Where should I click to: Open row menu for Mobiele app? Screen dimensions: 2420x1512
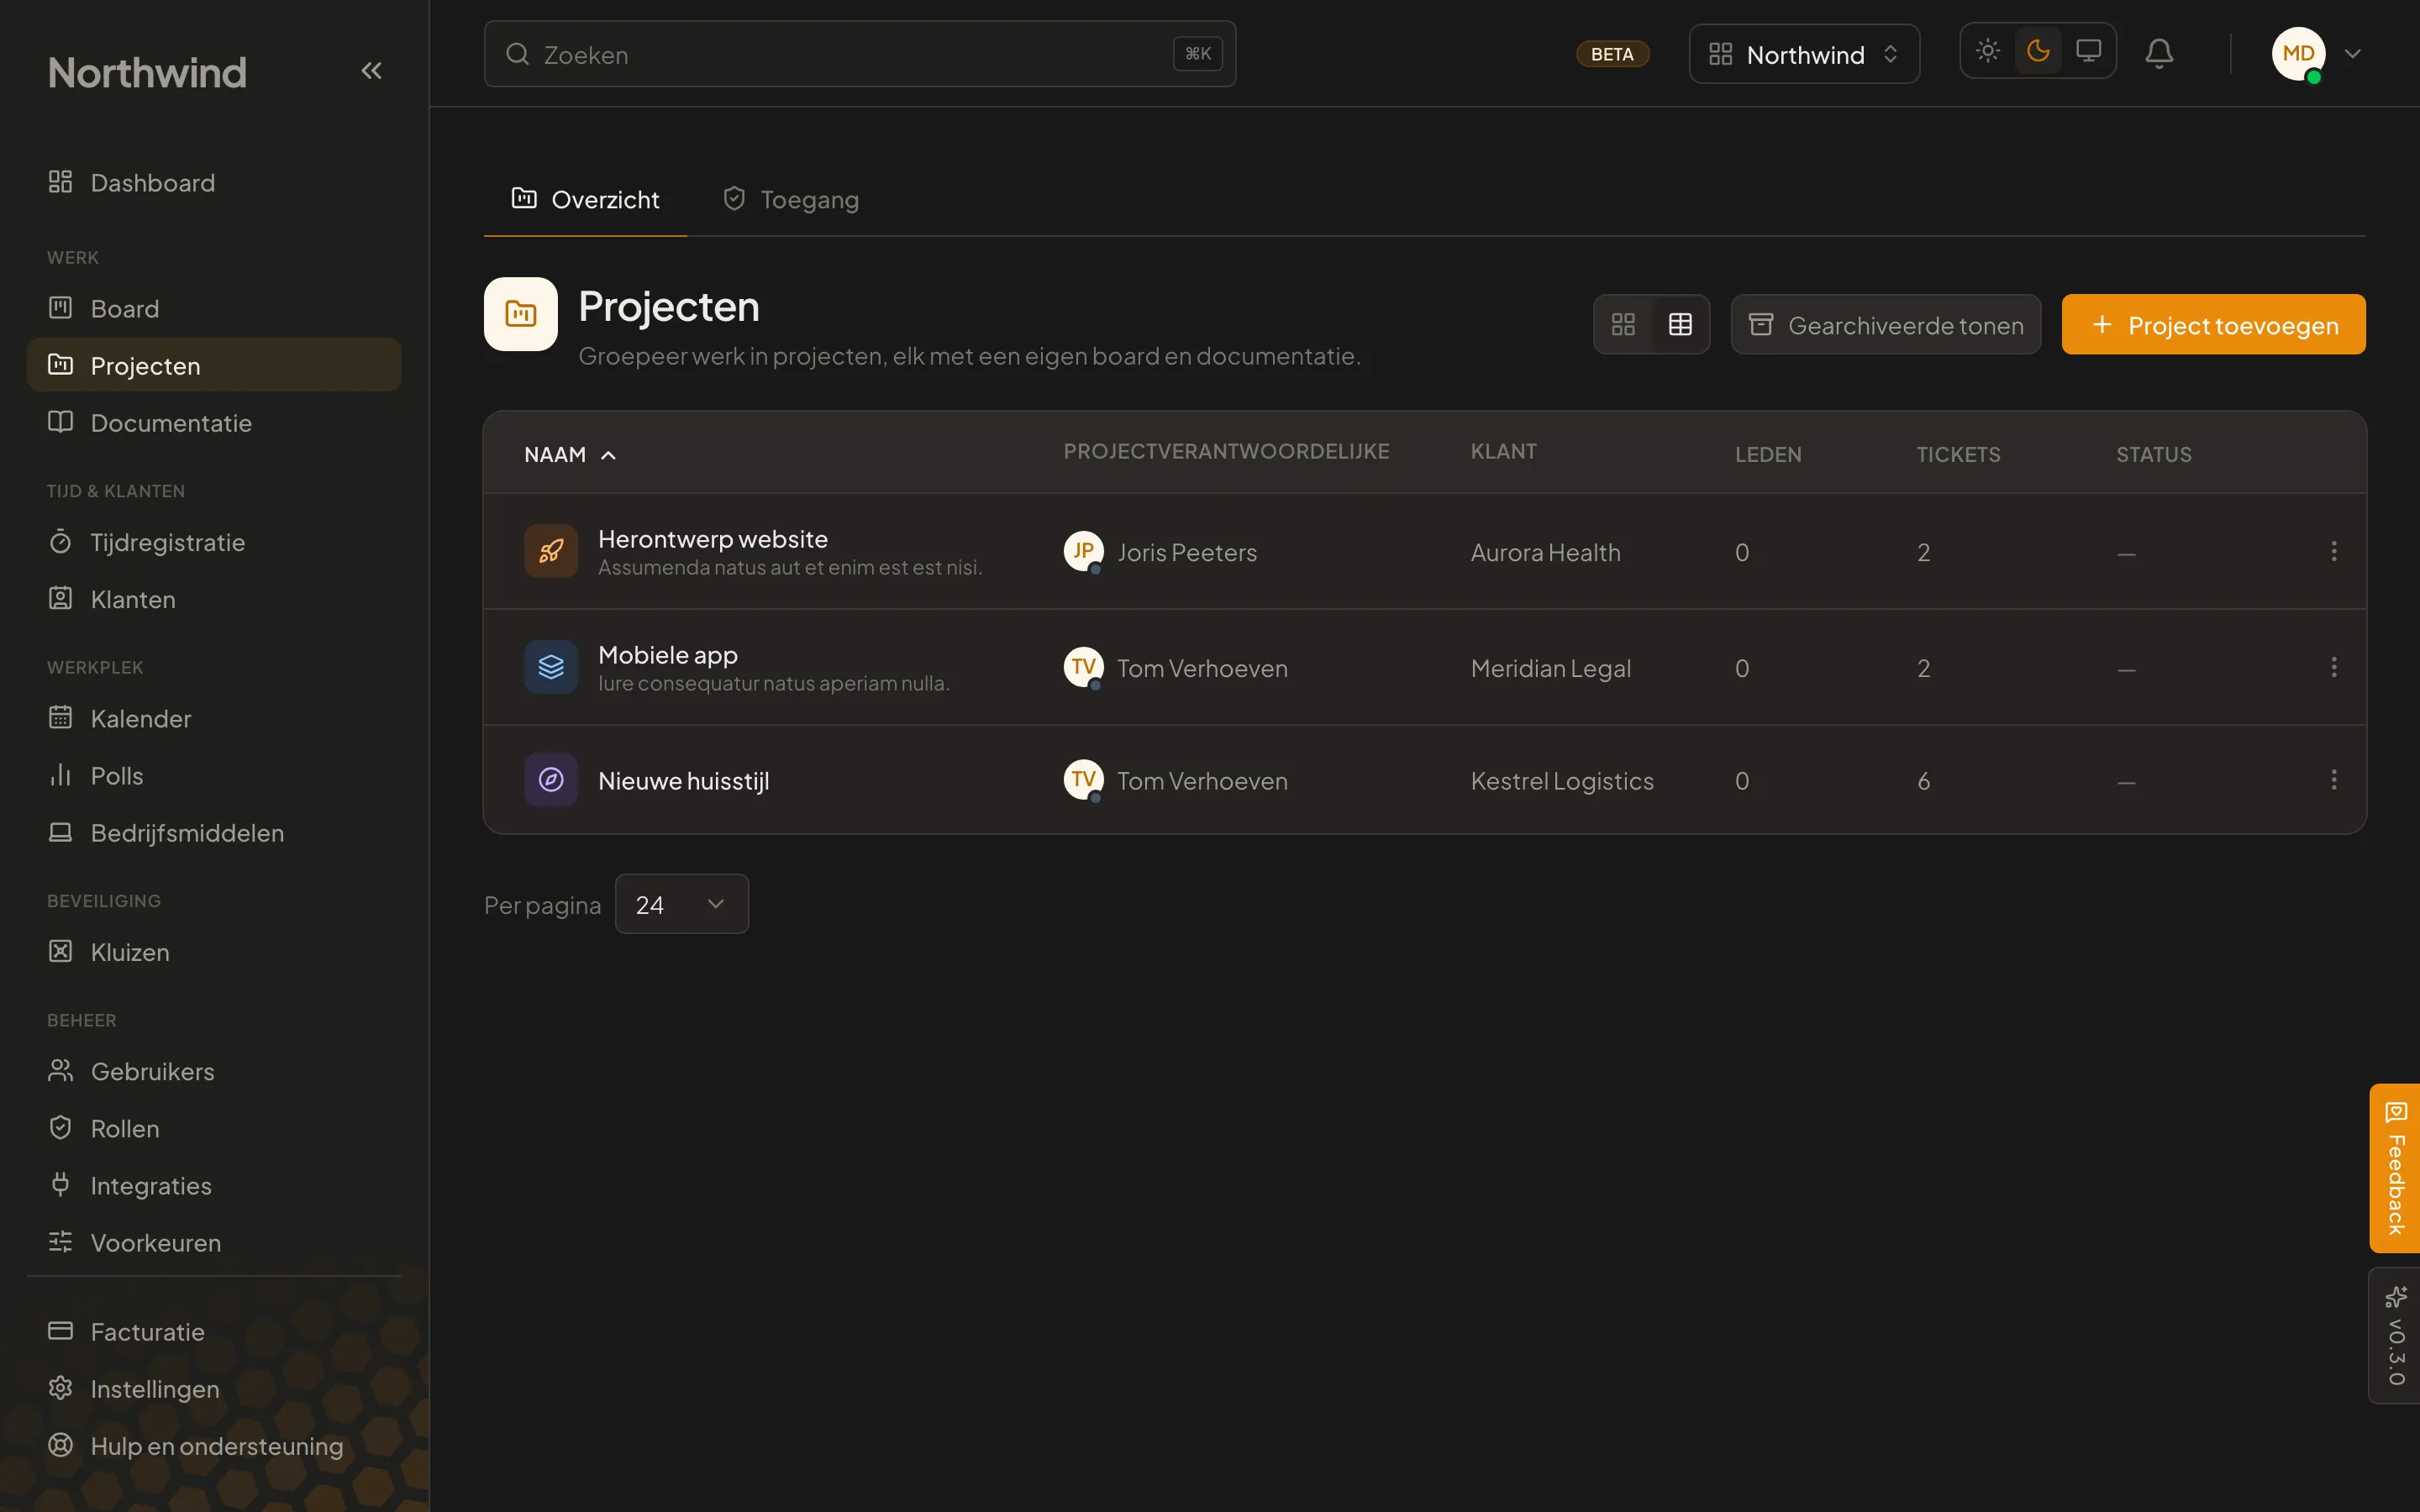[2334, 667]
